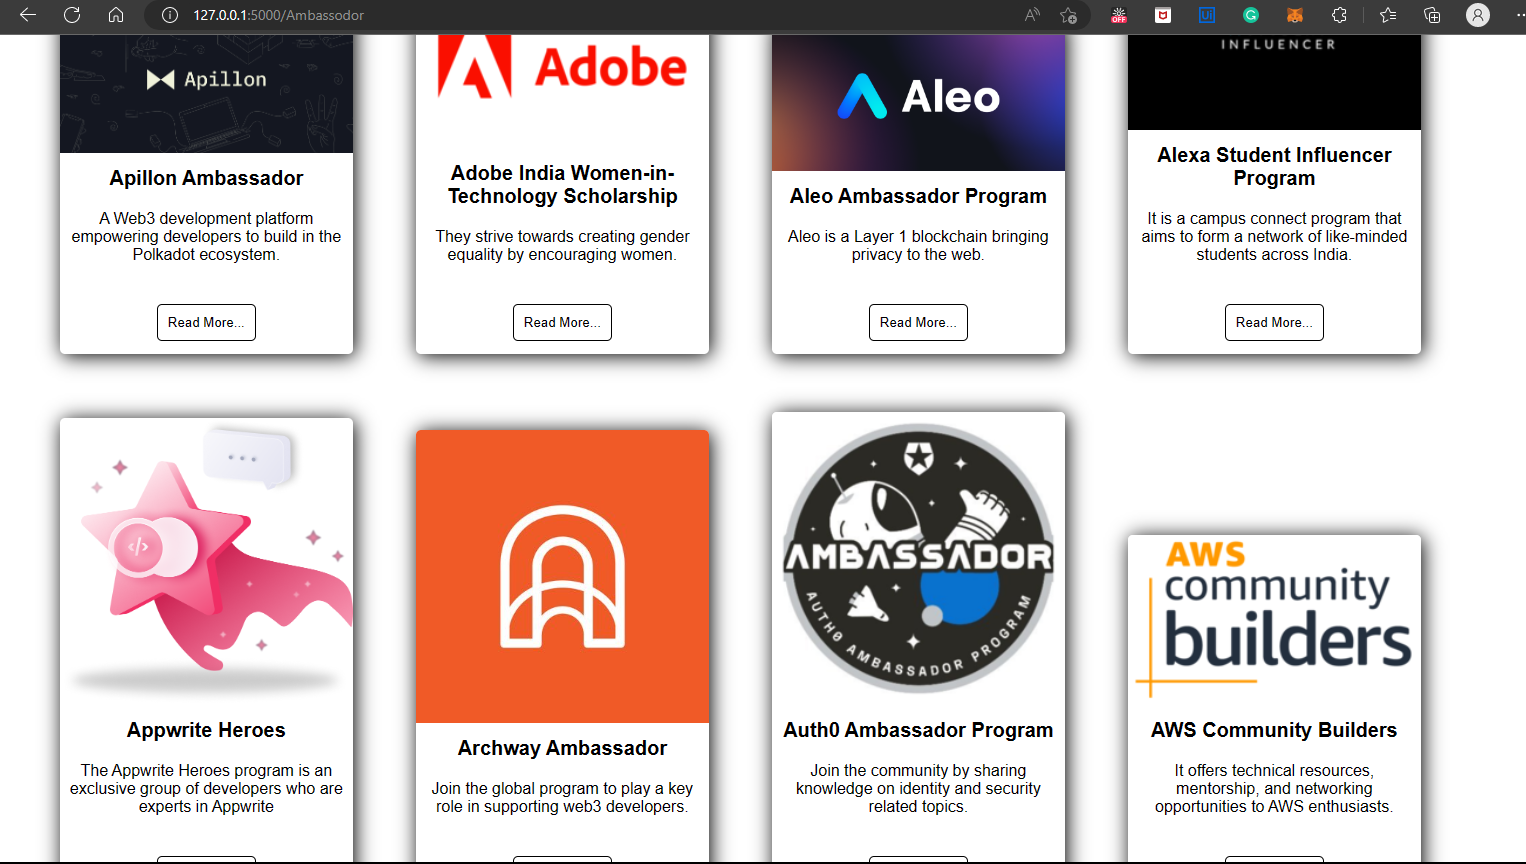Click the Auth0 Ambassador Program heading
Viewport: 1526px width, 864px height.
pyautogui.click(x=918, y=730)
